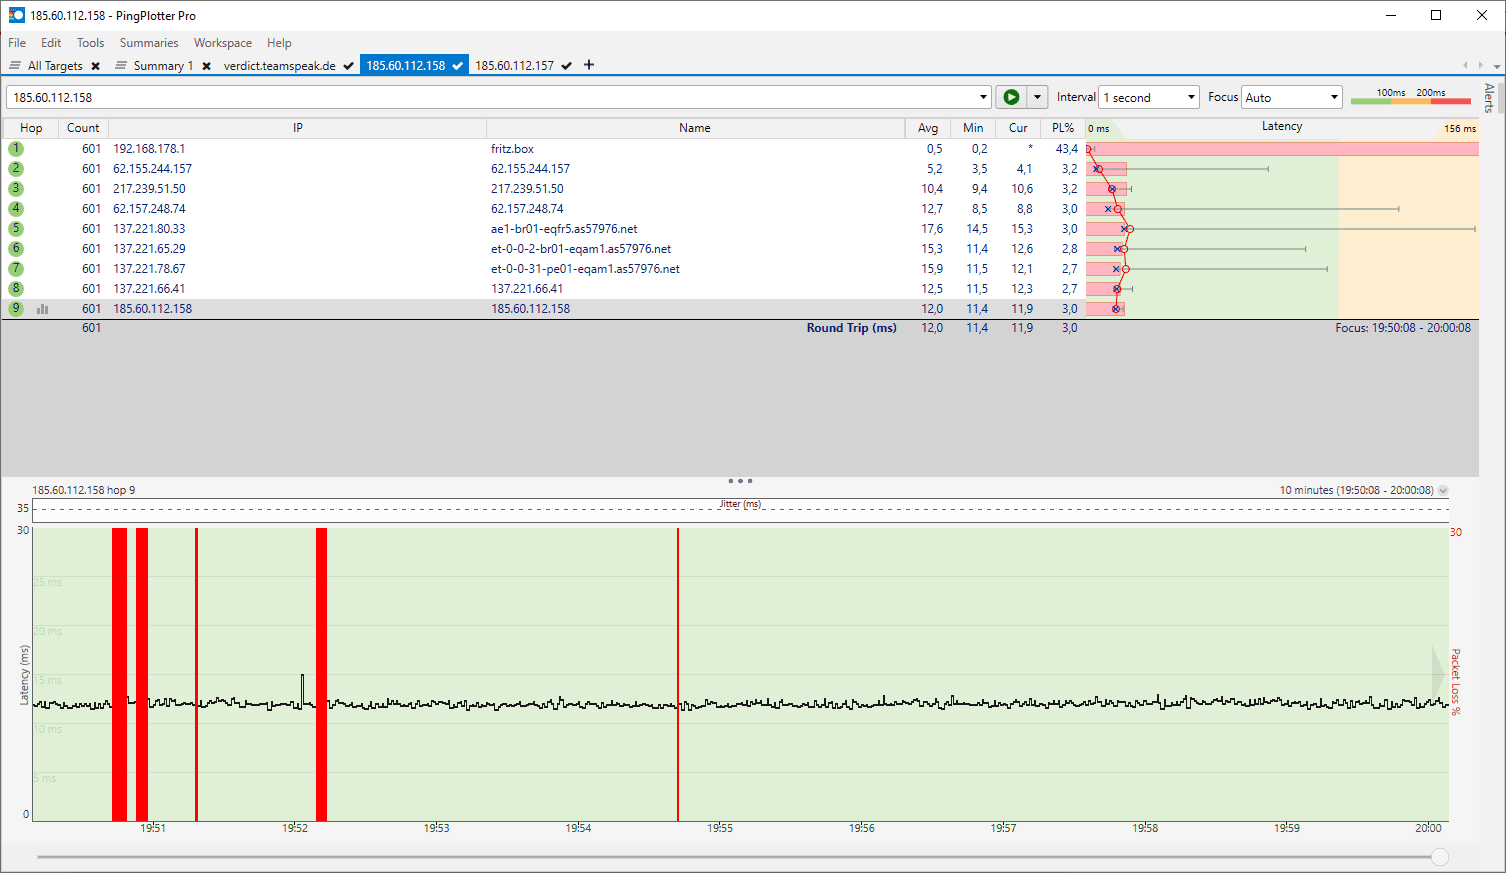
Task: Click checkmark on 185.60.112.157 tab
Action: [x=566, y=66]
